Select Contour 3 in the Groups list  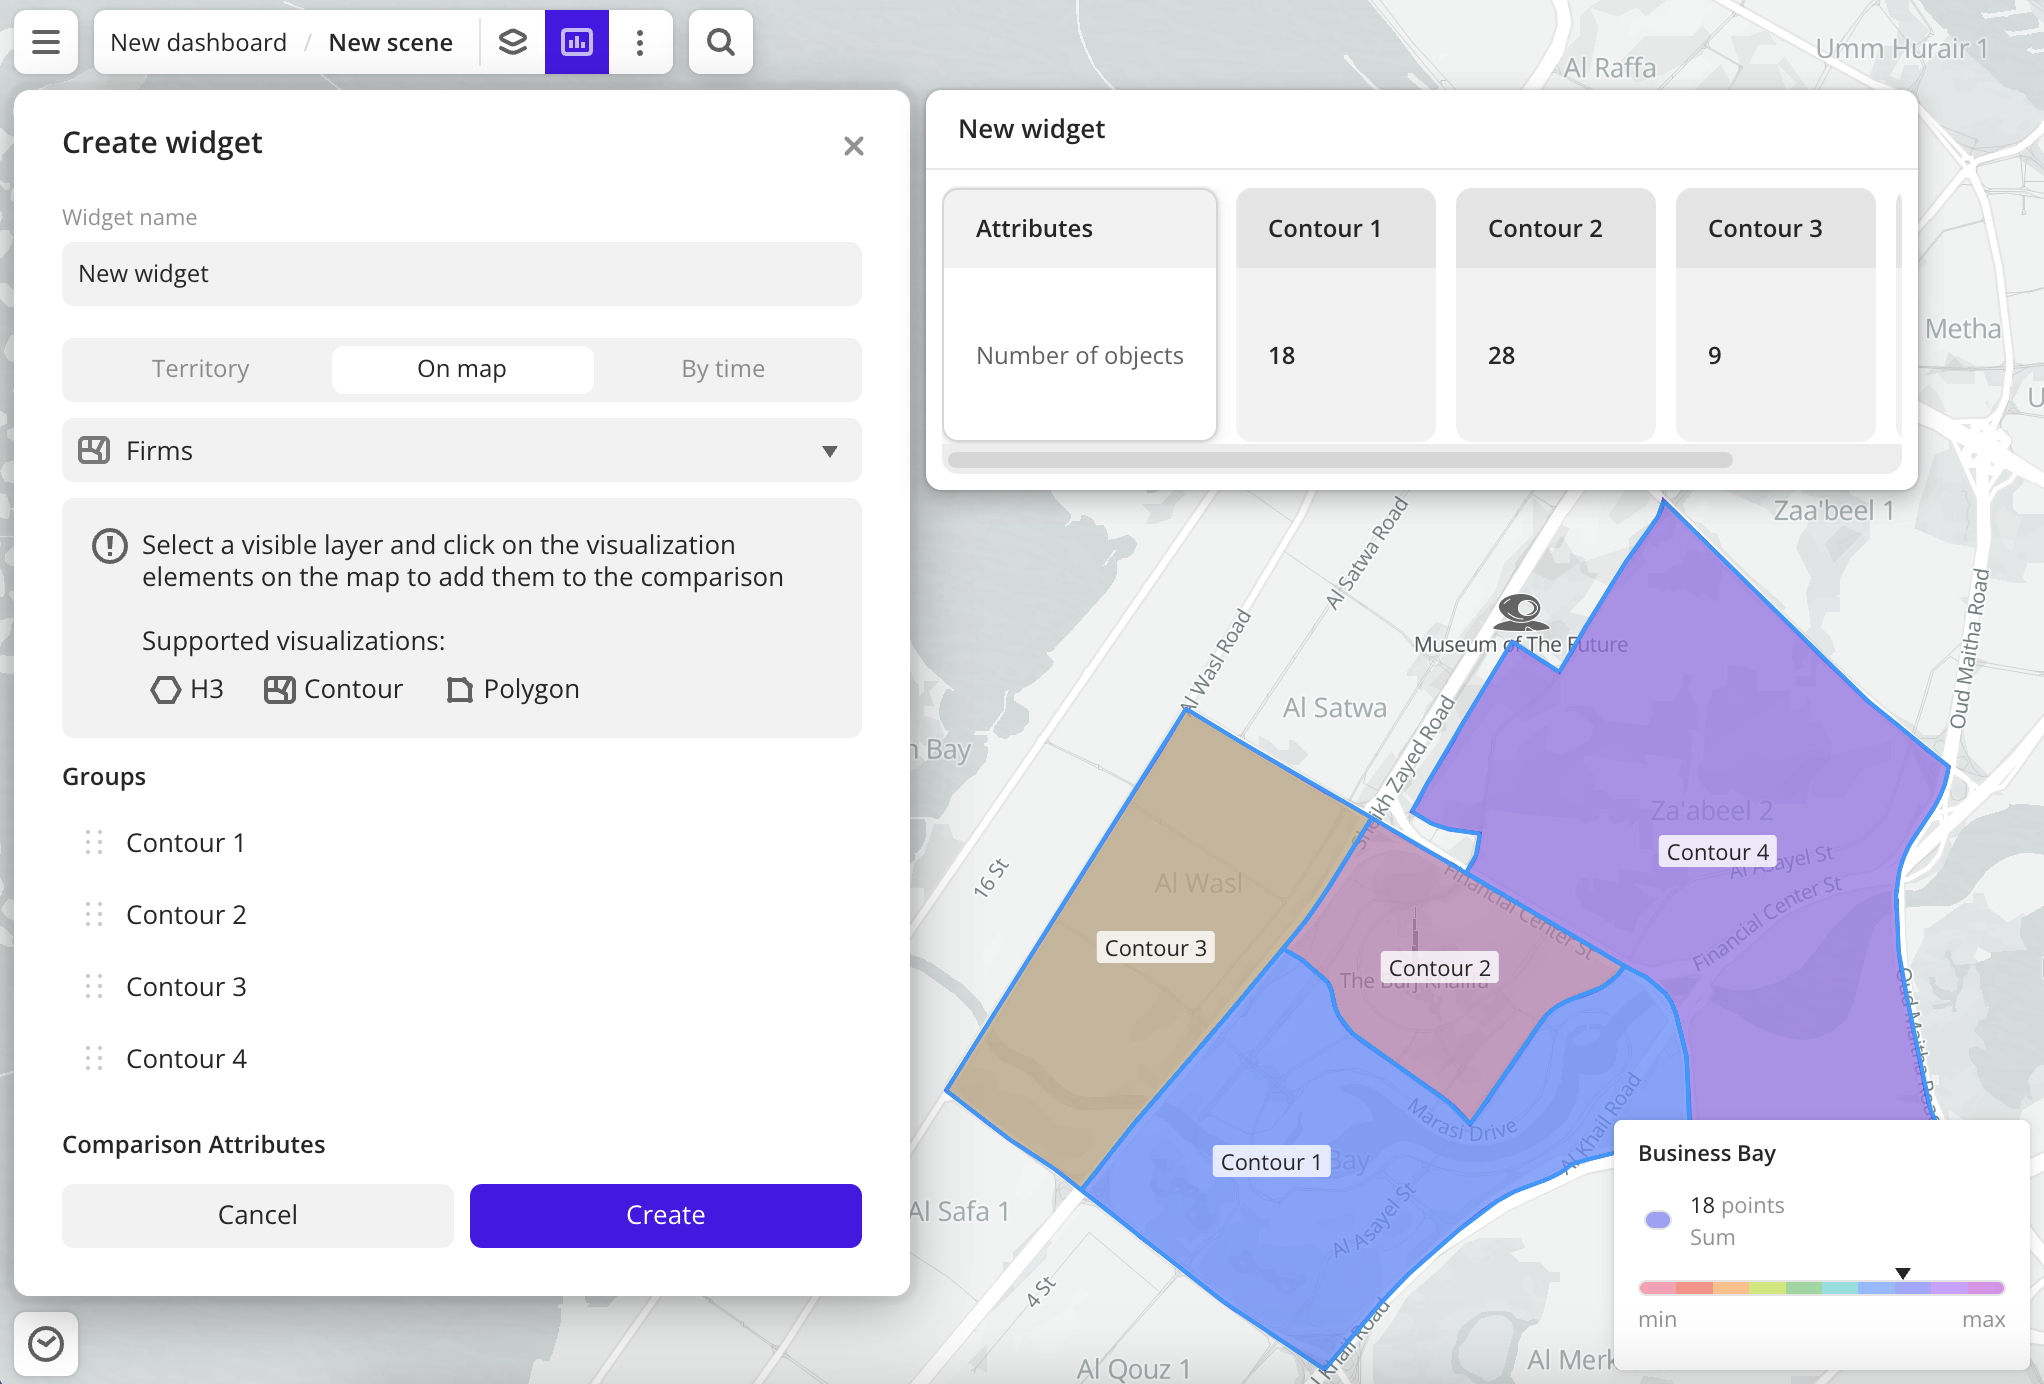[x=185, y=986]
